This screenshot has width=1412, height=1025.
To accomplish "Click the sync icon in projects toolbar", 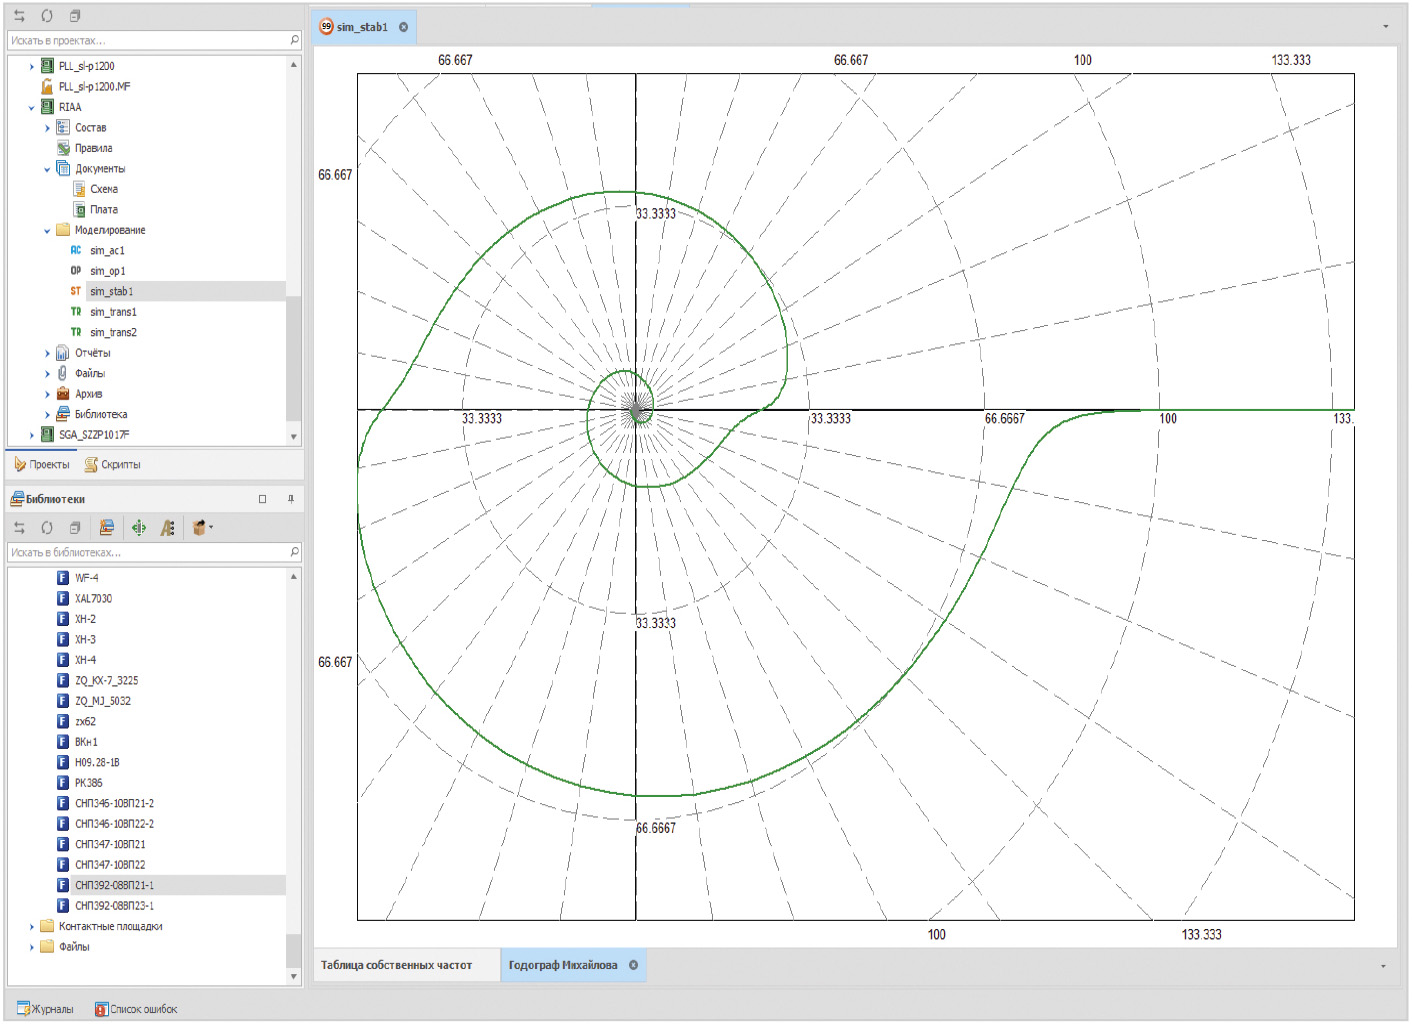I will coord(19,16).
